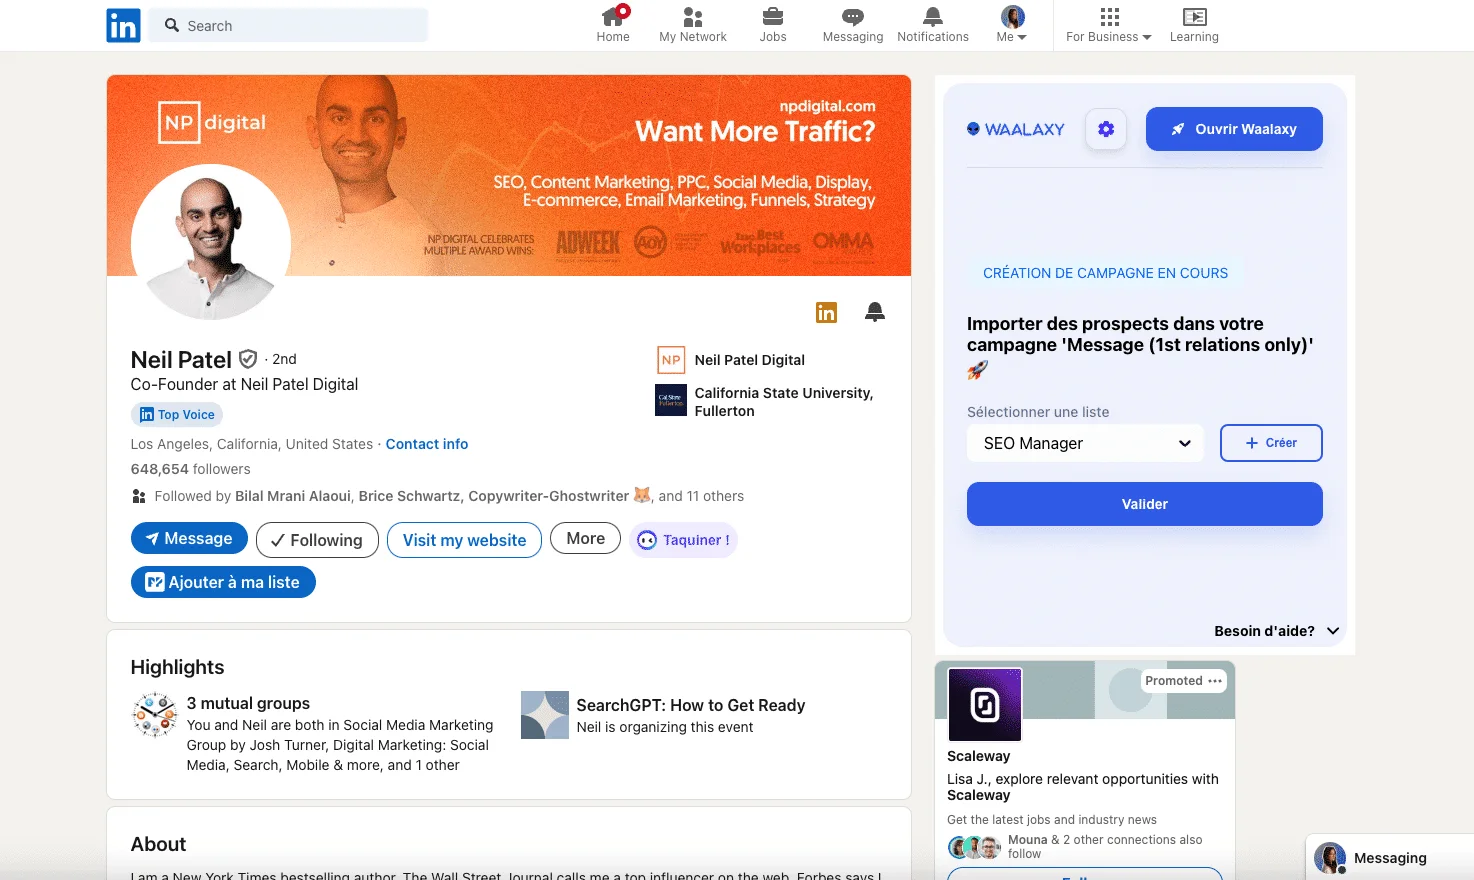Expand the Me profile menu

1012,25
